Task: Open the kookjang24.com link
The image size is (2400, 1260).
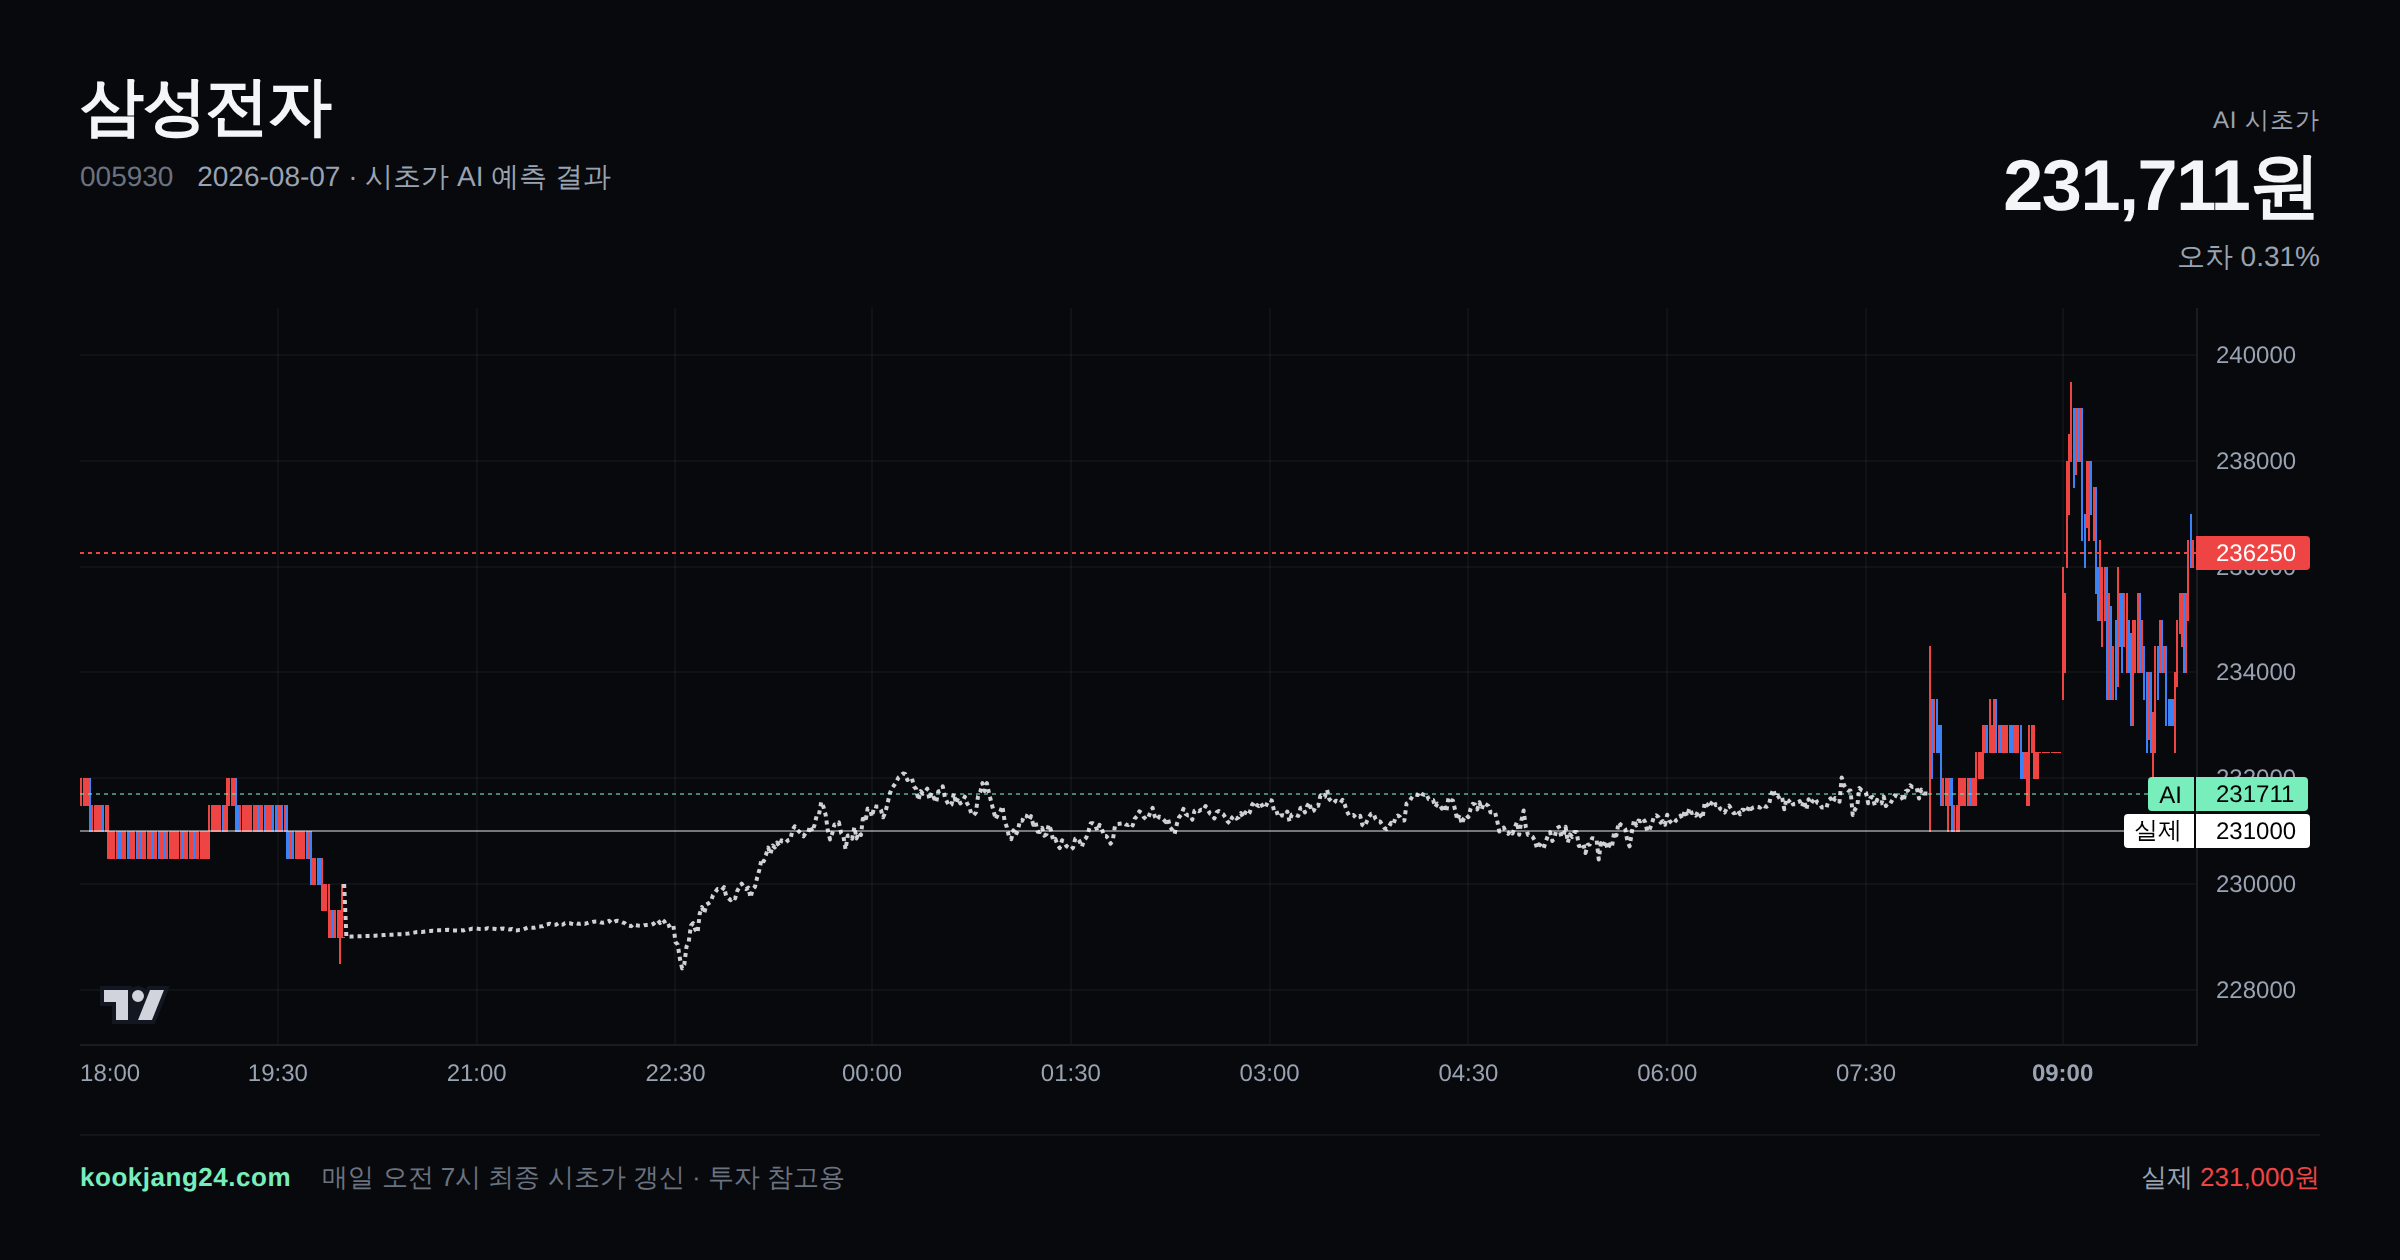Action: pyautogui.click(x=185, y=1177)
